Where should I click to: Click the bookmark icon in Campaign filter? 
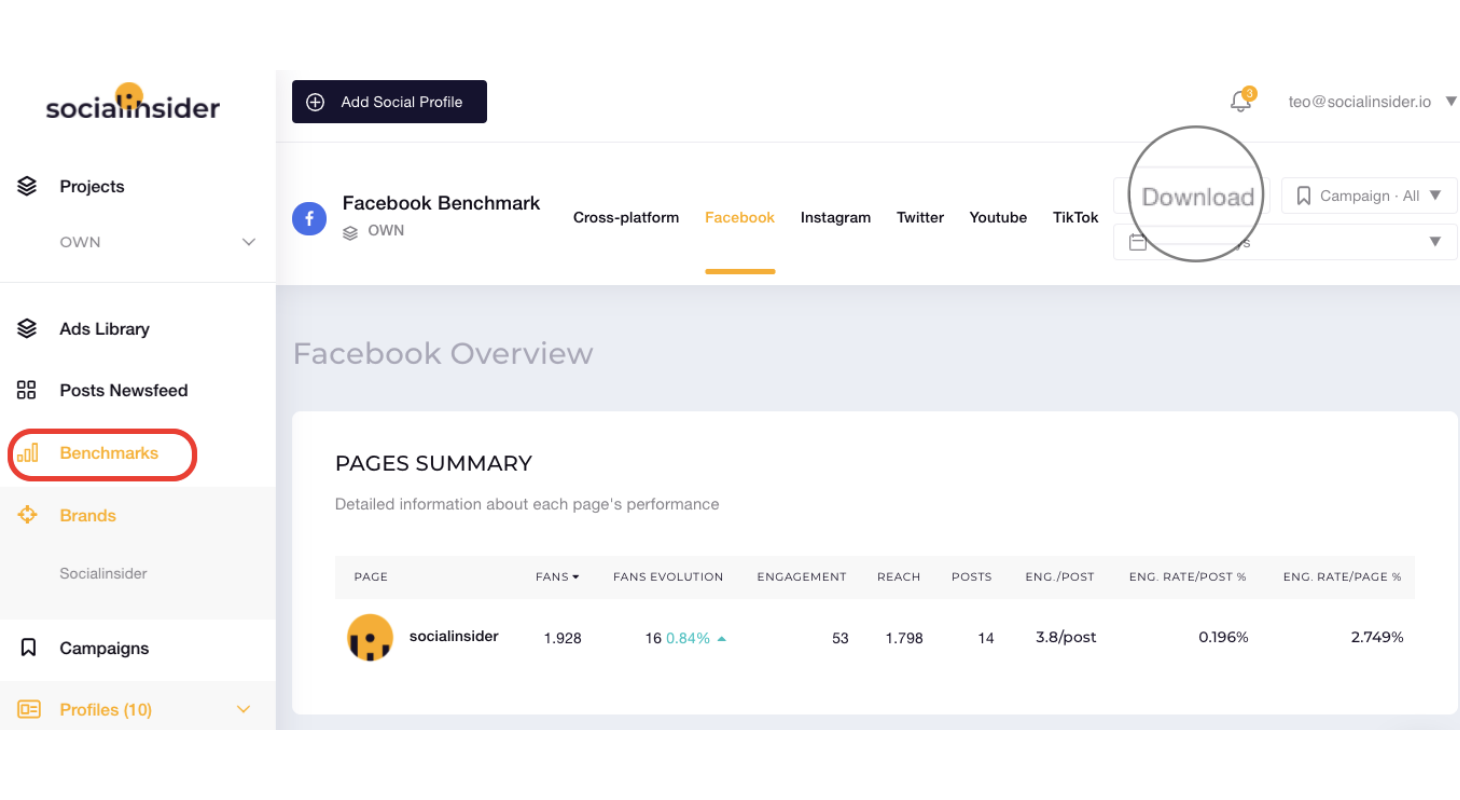[1303, 196]
